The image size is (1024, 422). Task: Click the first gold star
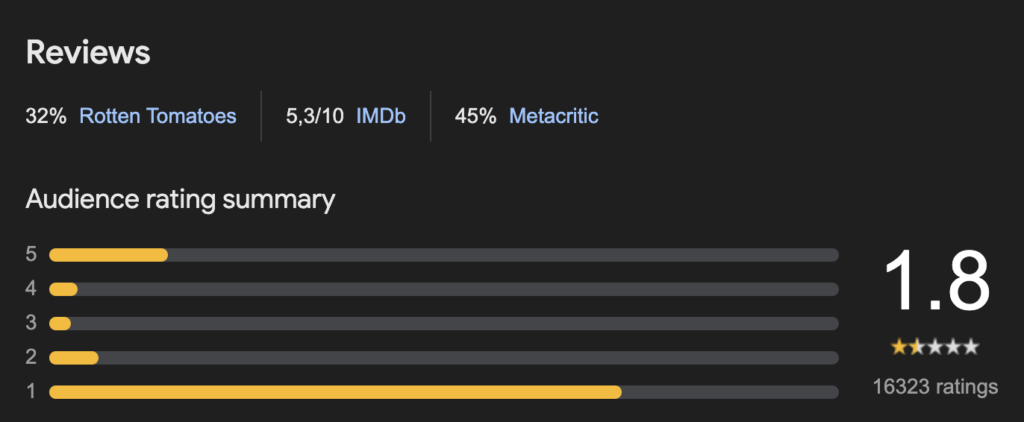coord(899,347)
